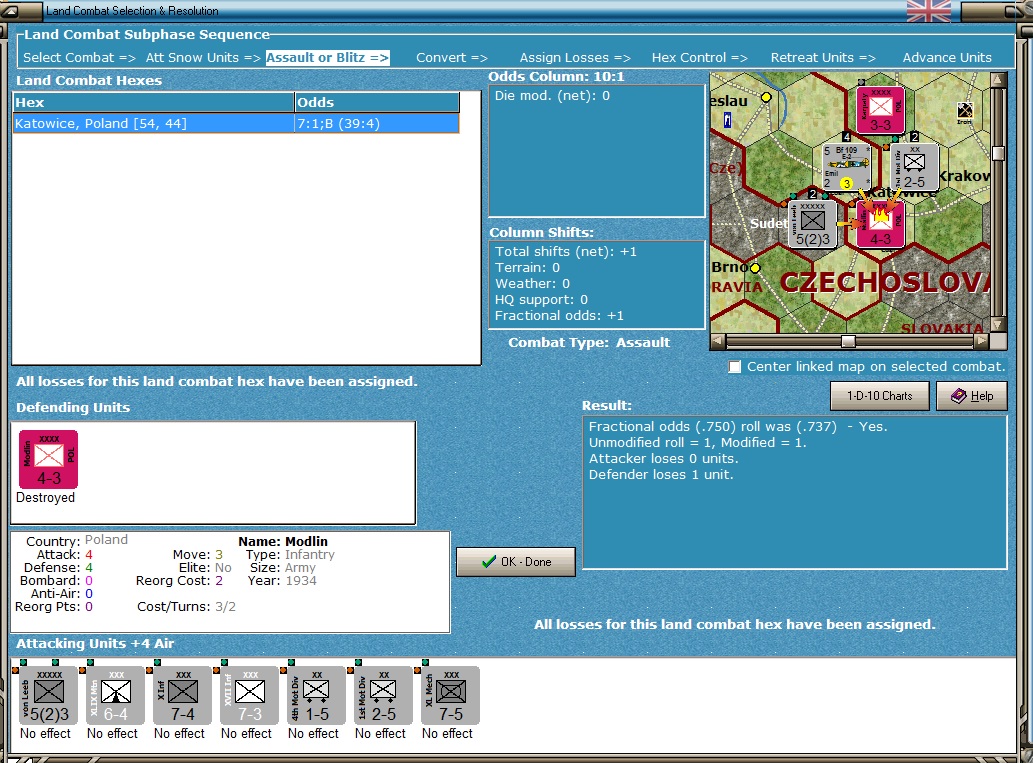This screenshot has height=763, width=1033.
Task: Confirm with the OK - Done button
Action: pos(516,562)
